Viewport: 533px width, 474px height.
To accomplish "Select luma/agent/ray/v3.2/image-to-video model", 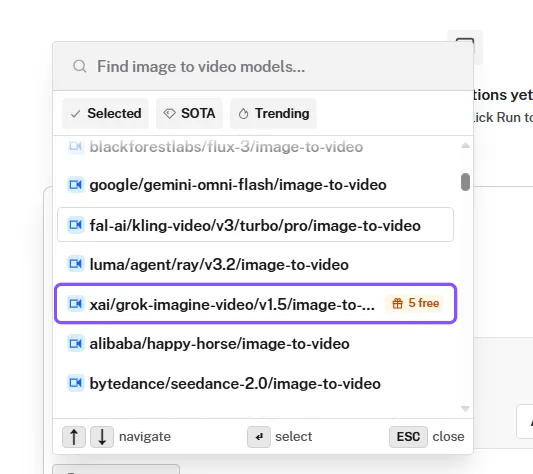I will pyautogui.click(x=256, y=265).
